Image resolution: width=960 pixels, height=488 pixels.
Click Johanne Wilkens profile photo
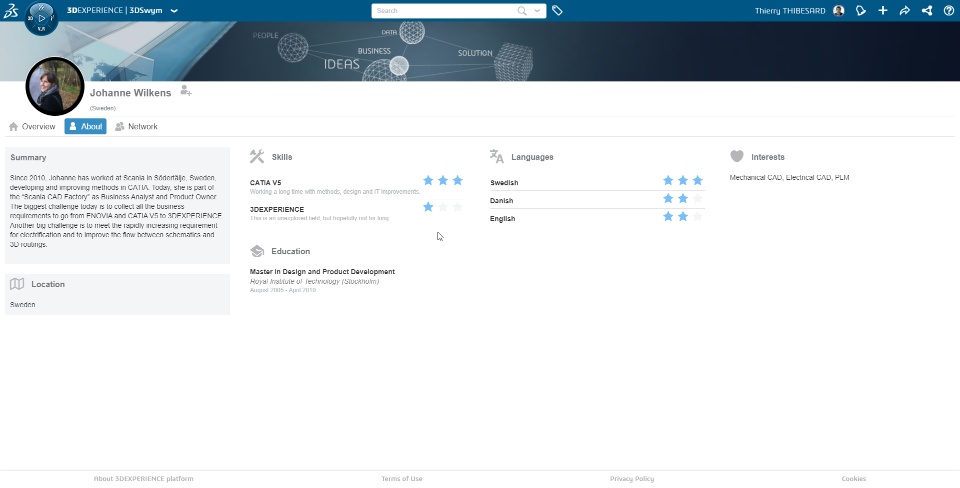tap(54, 86)
